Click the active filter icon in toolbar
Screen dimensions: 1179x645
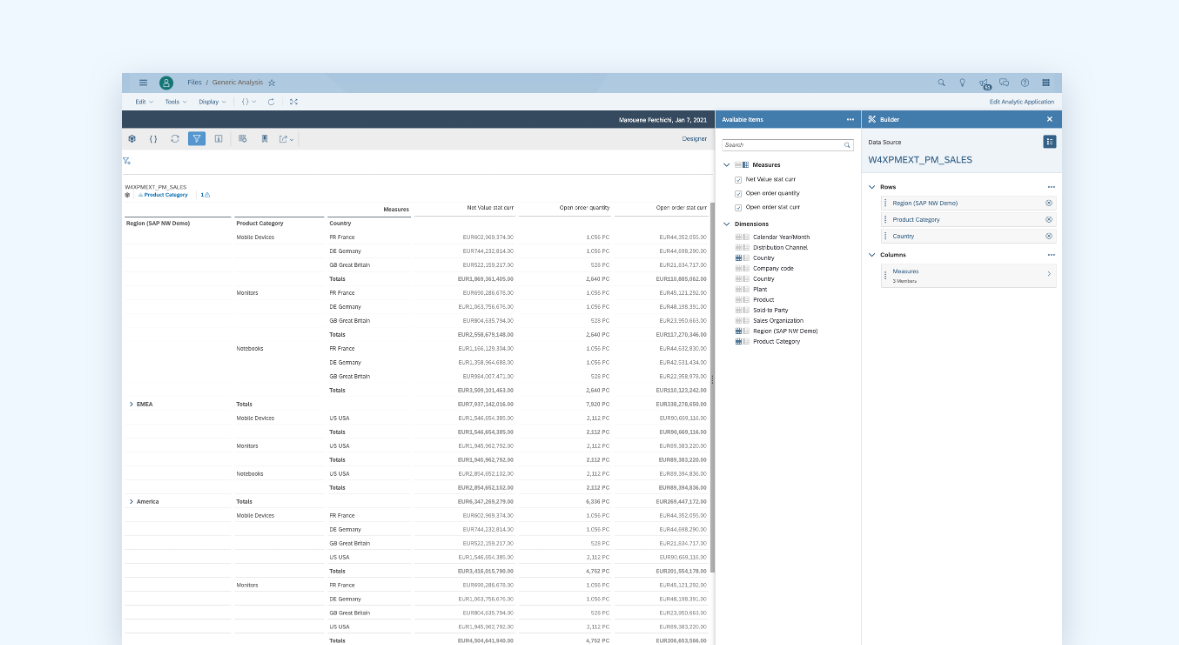pos(197,139)
